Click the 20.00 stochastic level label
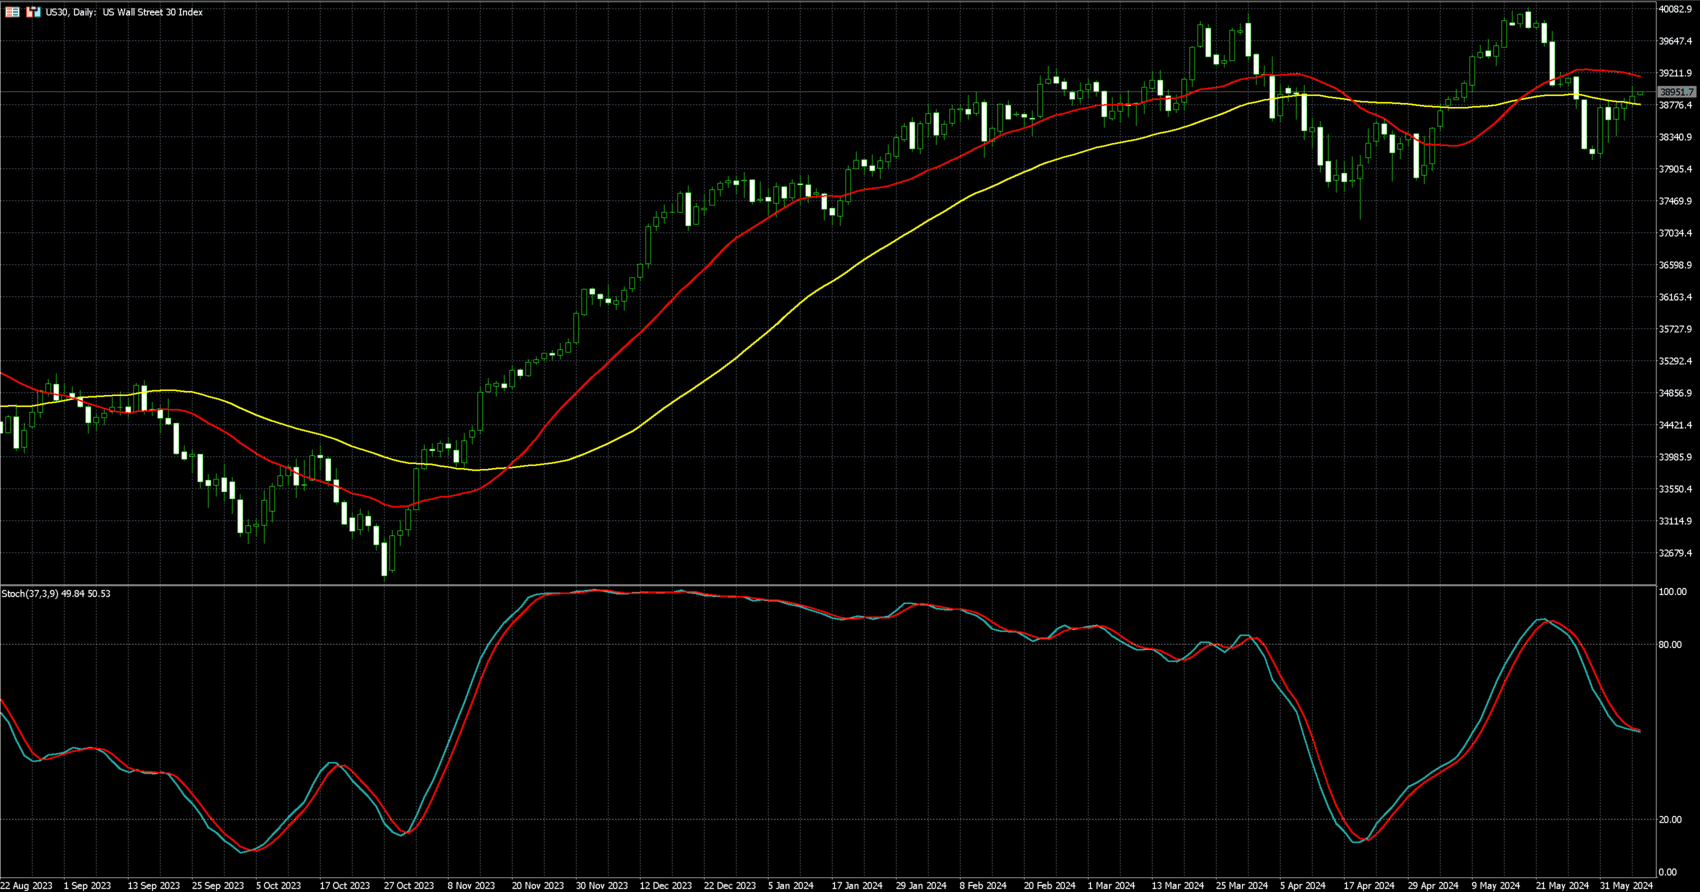The width and height of the screenshot is (1700, 892). pyautogui.click(x=1669, y=820)
